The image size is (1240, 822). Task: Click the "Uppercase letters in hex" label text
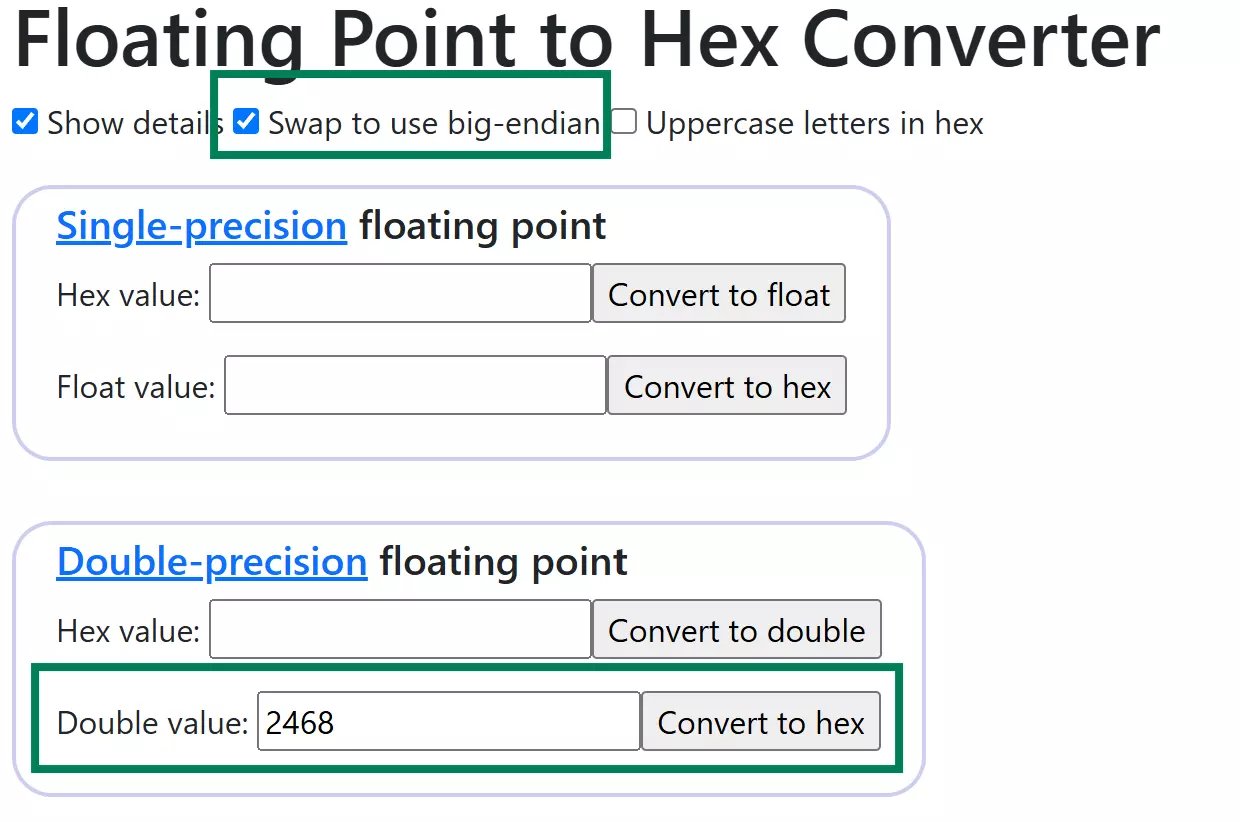click(x=814, y=123)
